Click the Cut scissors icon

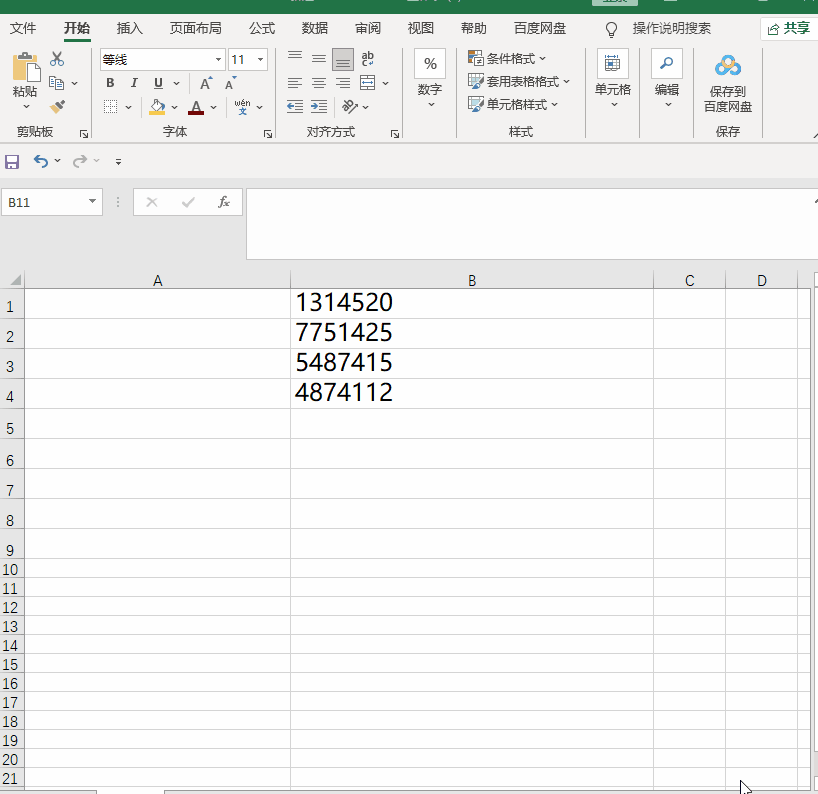coord(57,59)
